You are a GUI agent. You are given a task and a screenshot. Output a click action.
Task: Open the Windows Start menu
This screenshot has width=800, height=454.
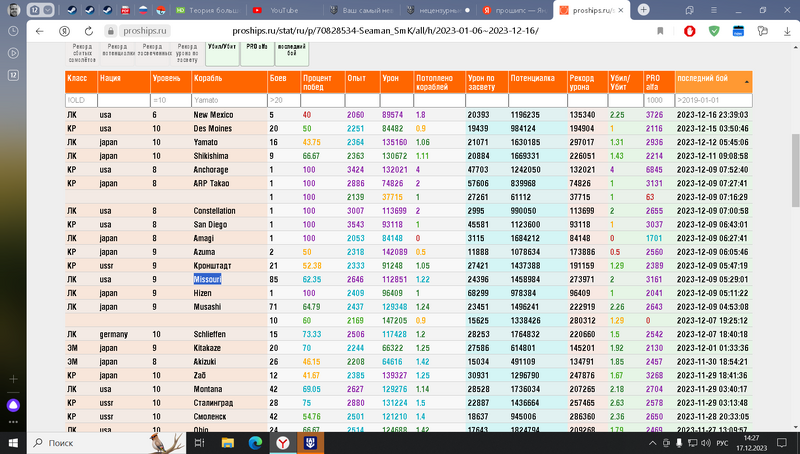point(13,441)
